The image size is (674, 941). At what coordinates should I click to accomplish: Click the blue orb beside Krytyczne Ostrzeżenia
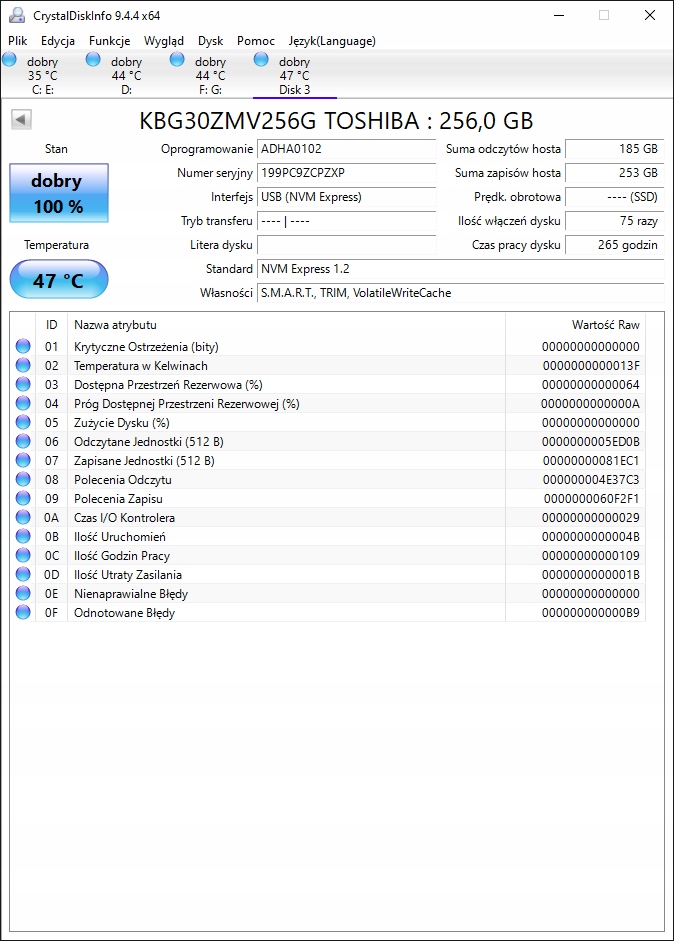23,347
